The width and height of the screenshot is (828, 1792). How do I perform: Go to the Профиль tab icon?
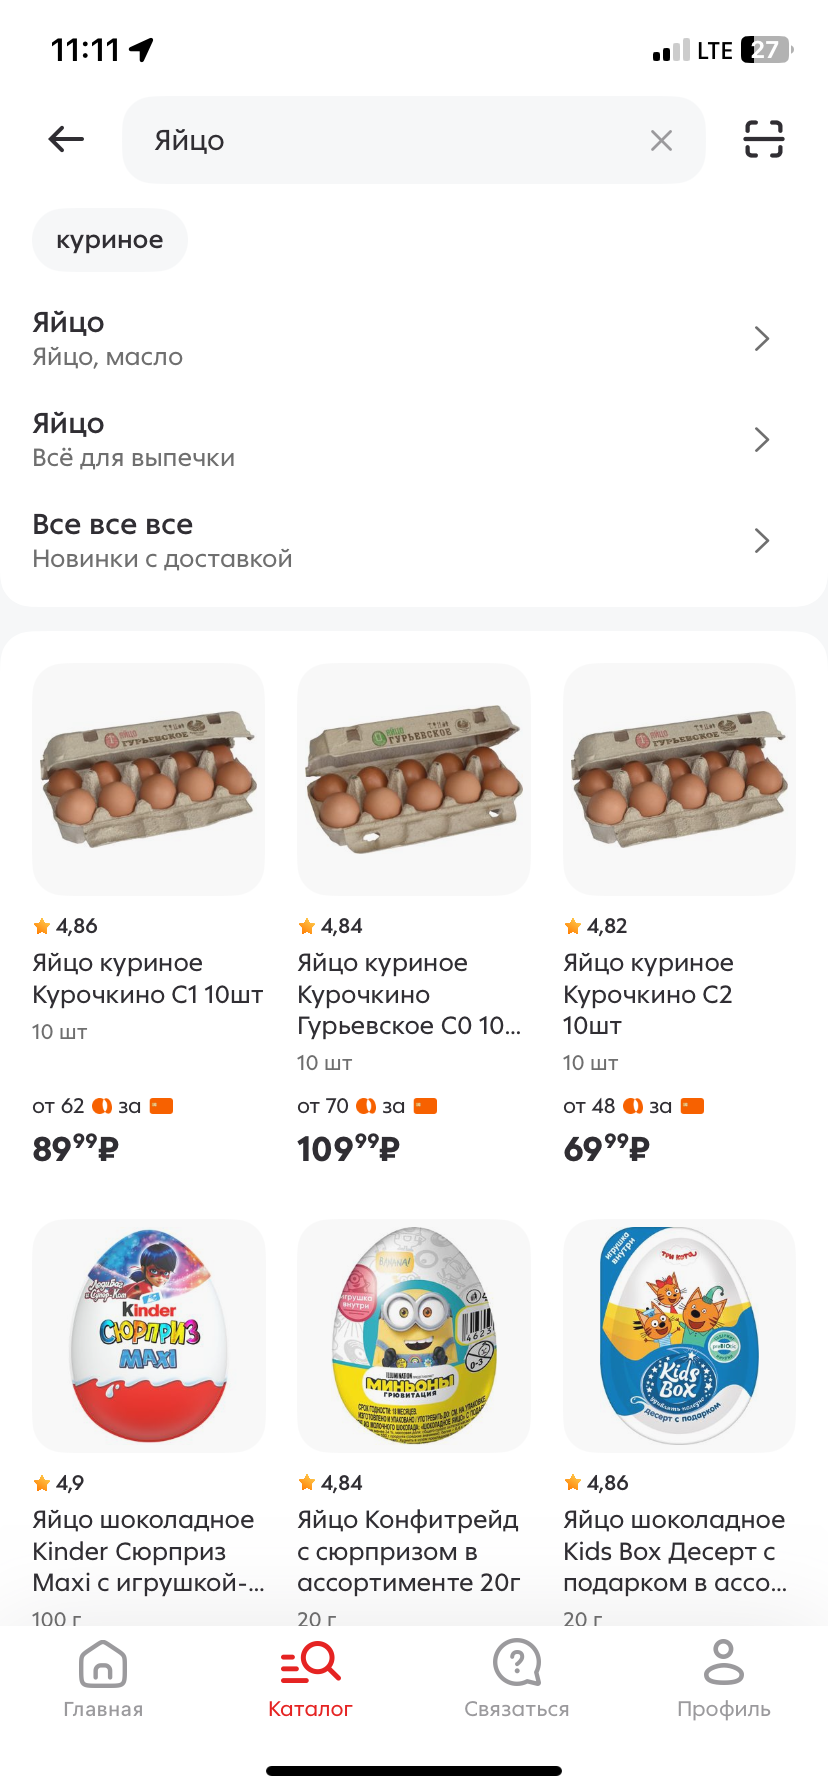(x=724, y=1662)
